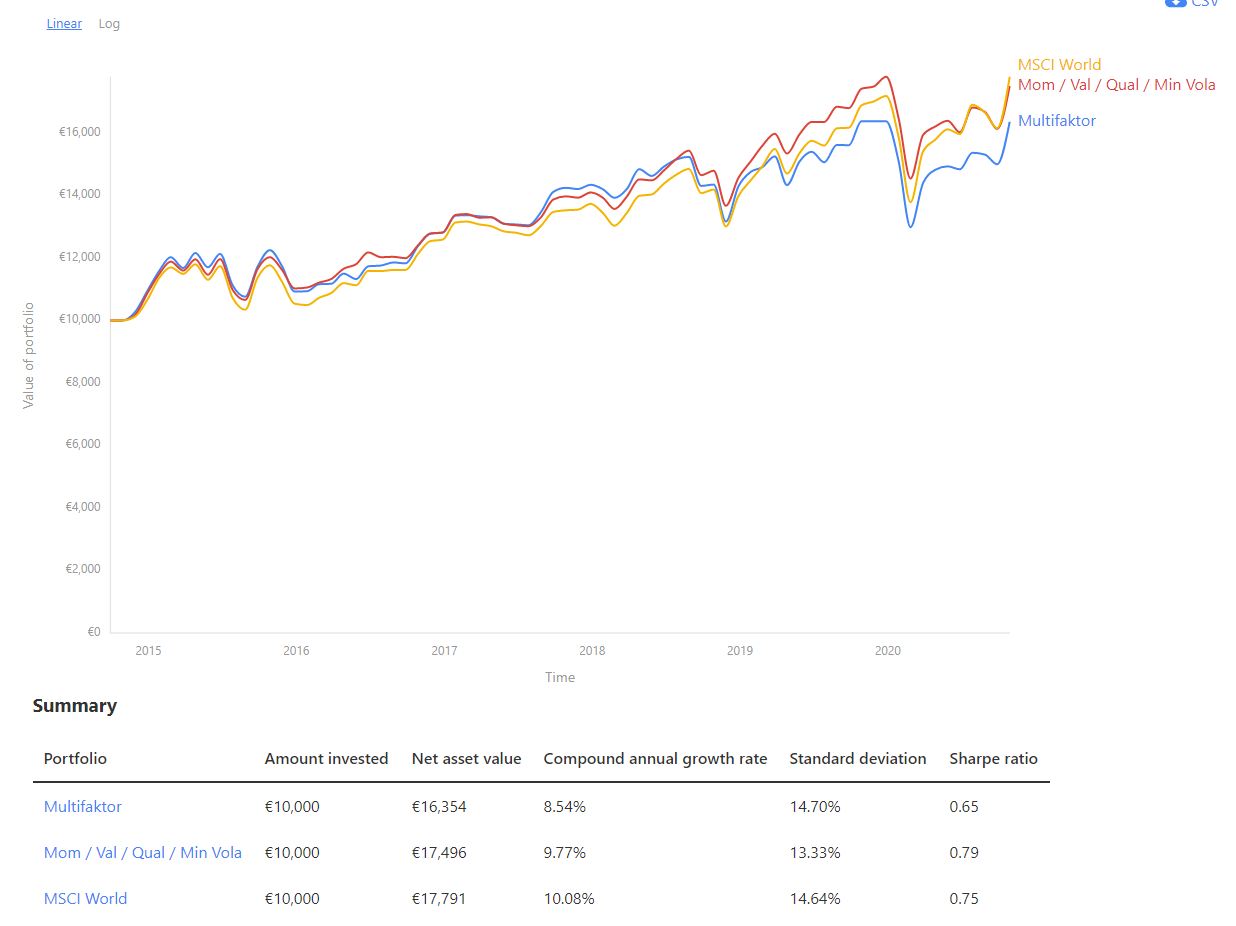Click the Value of portfolio axis title

point(29,355)
